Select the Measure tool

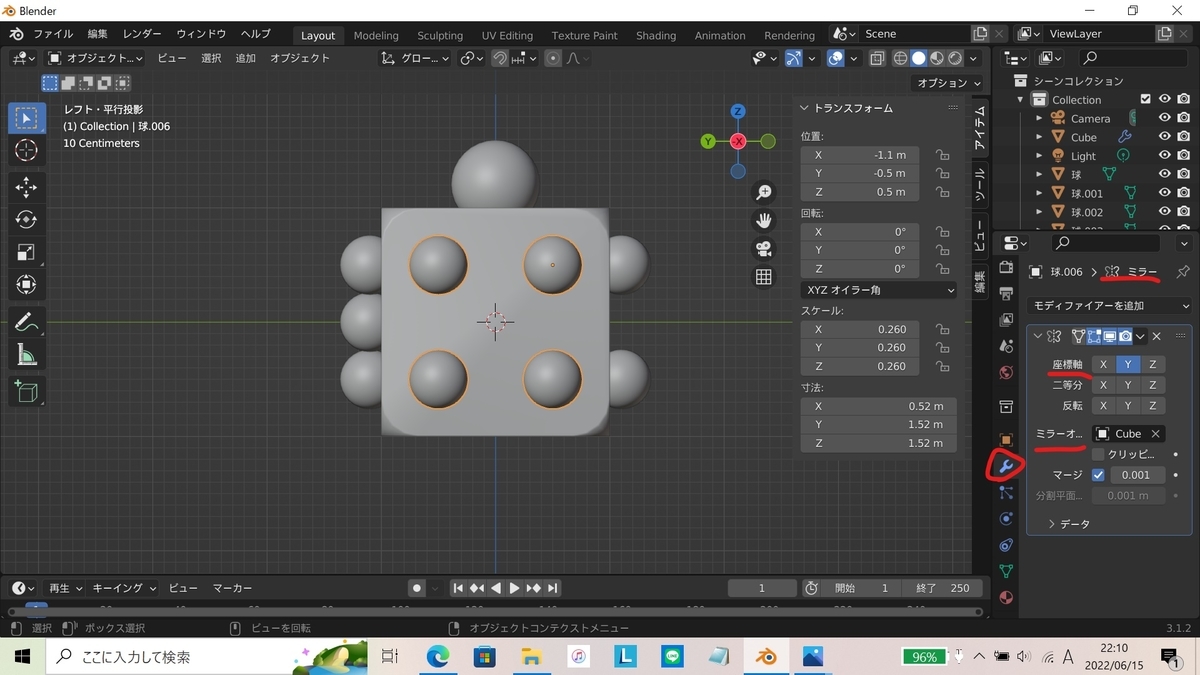click(x=27, y=355)
